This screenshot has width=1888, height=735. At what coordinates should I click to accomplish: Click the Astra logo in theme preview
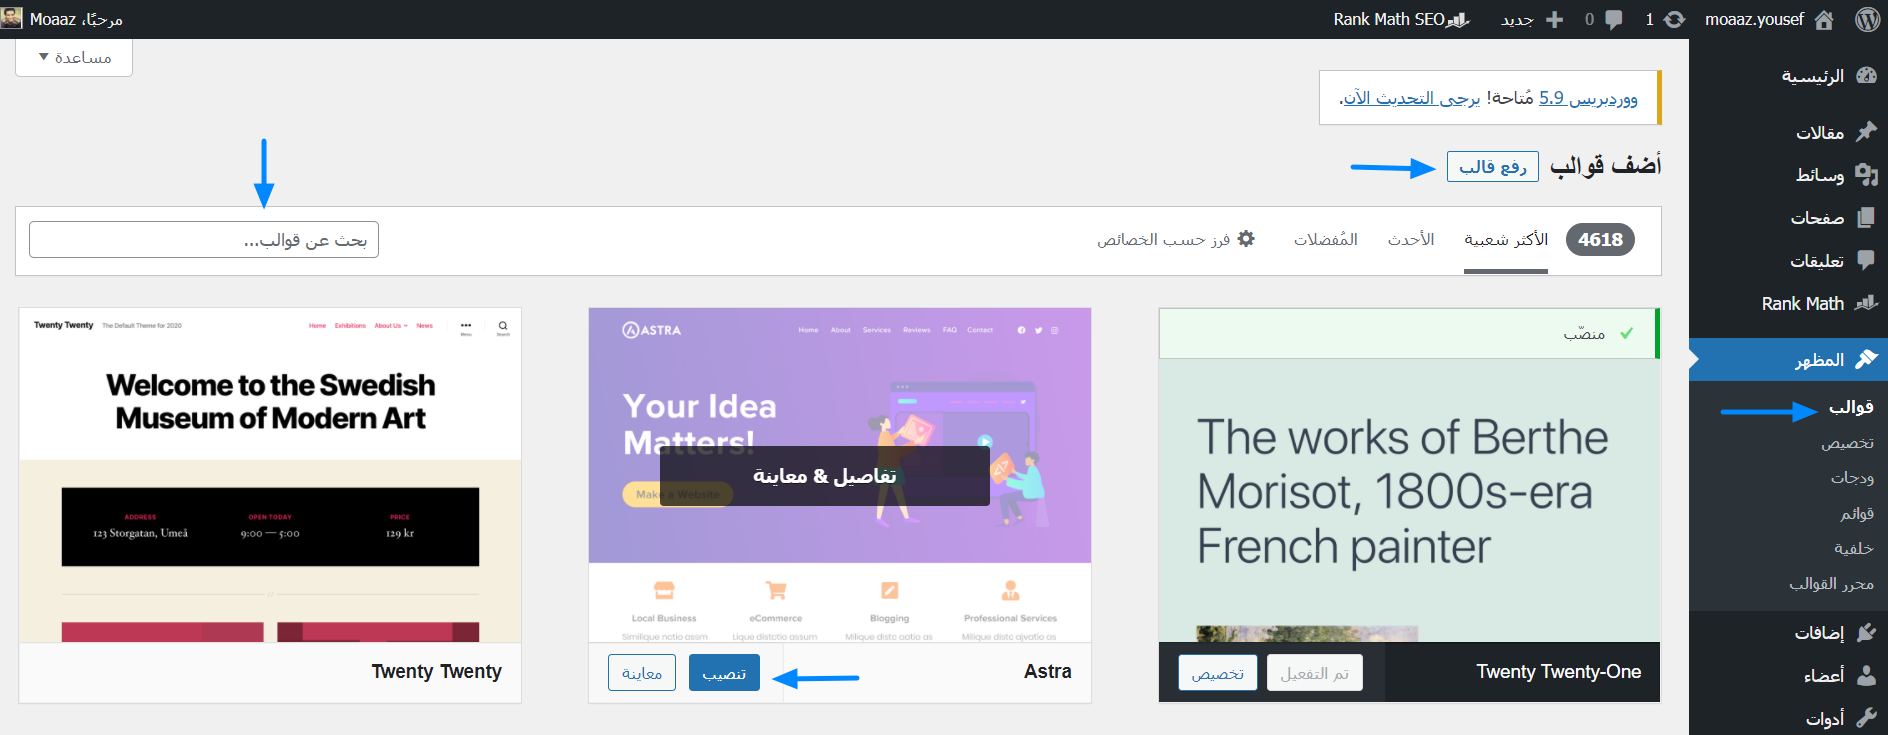point(651,330)
